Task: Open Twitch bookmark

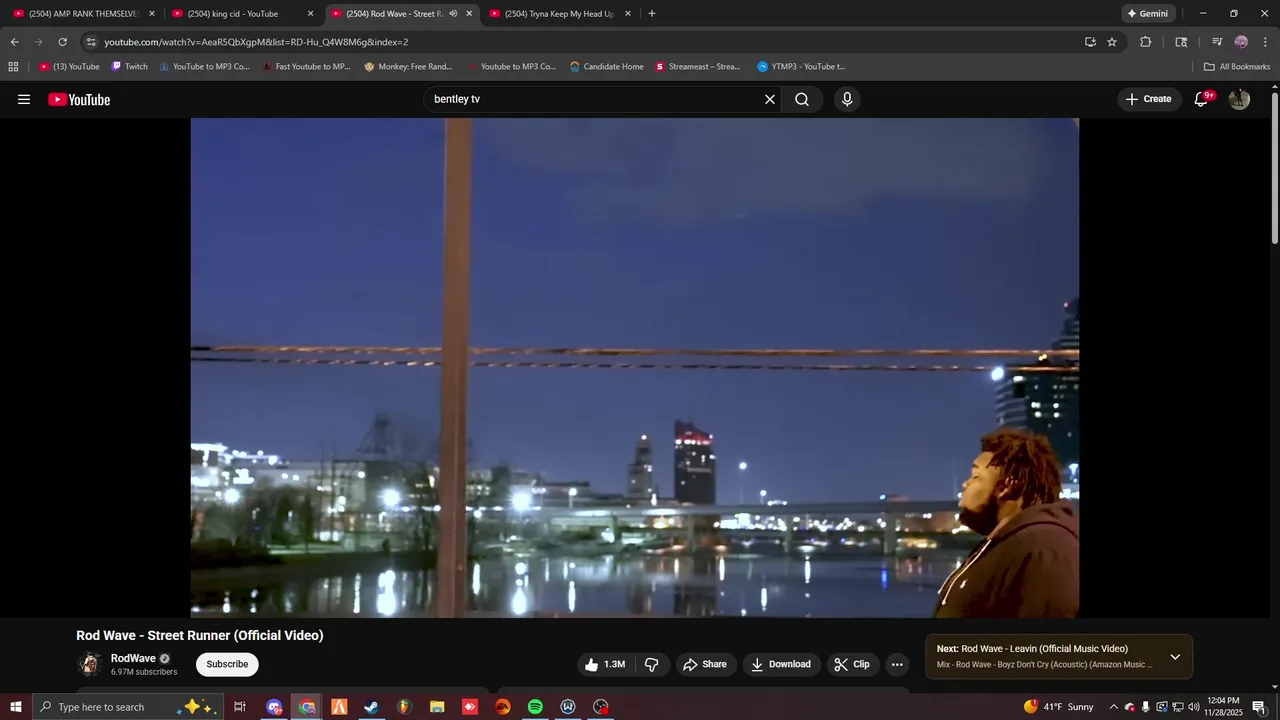Action: 129,67
